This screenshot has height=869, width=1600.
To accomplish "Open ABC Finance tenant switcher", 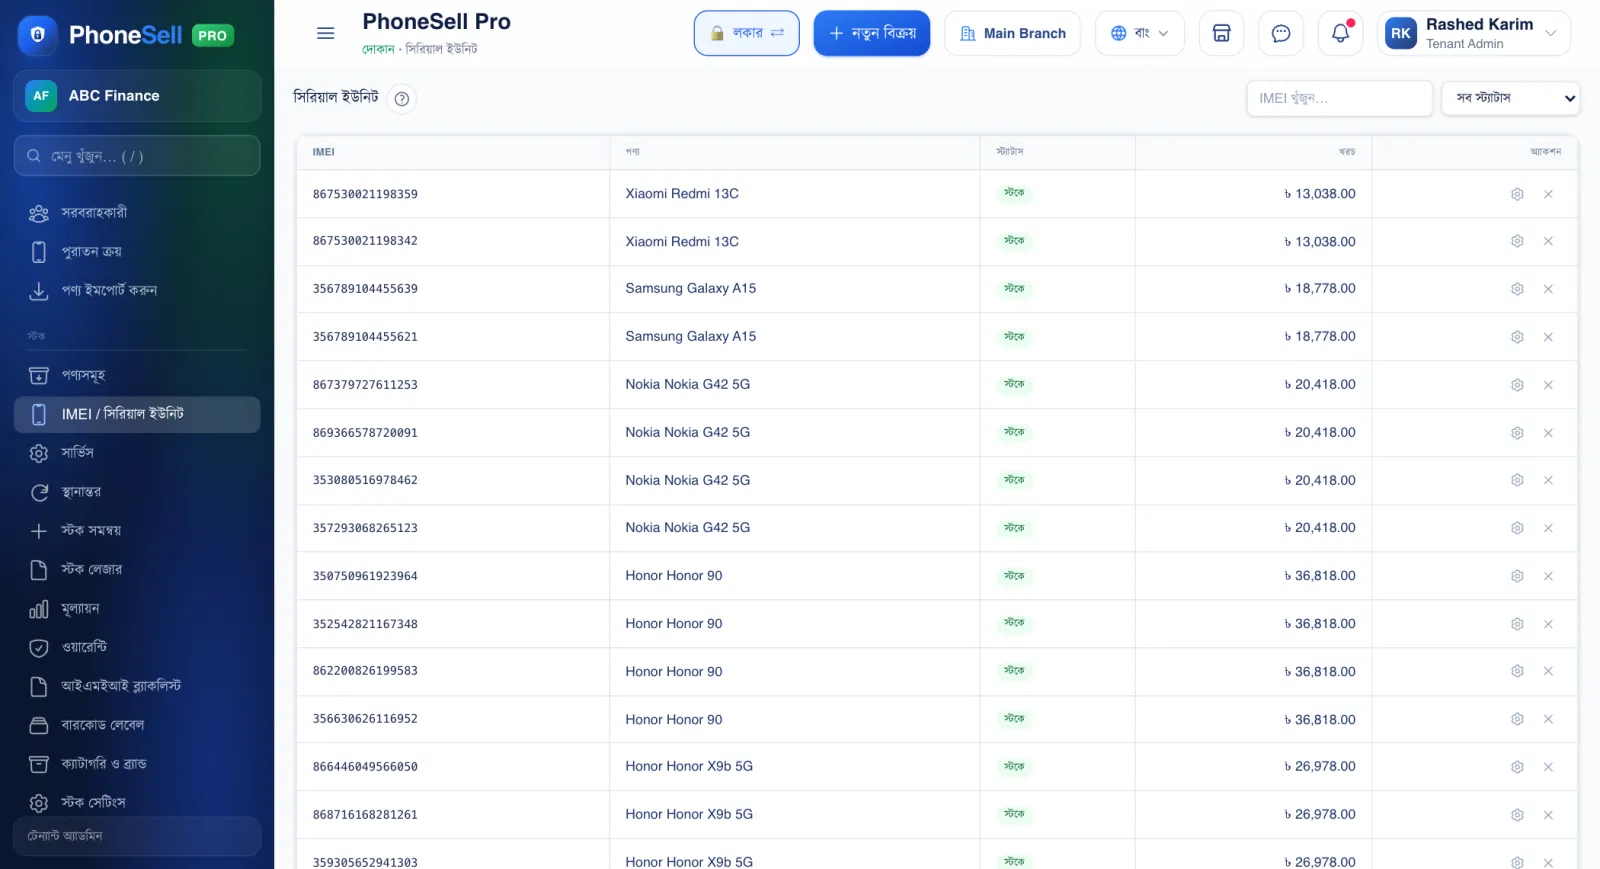I will coord(137,96).
